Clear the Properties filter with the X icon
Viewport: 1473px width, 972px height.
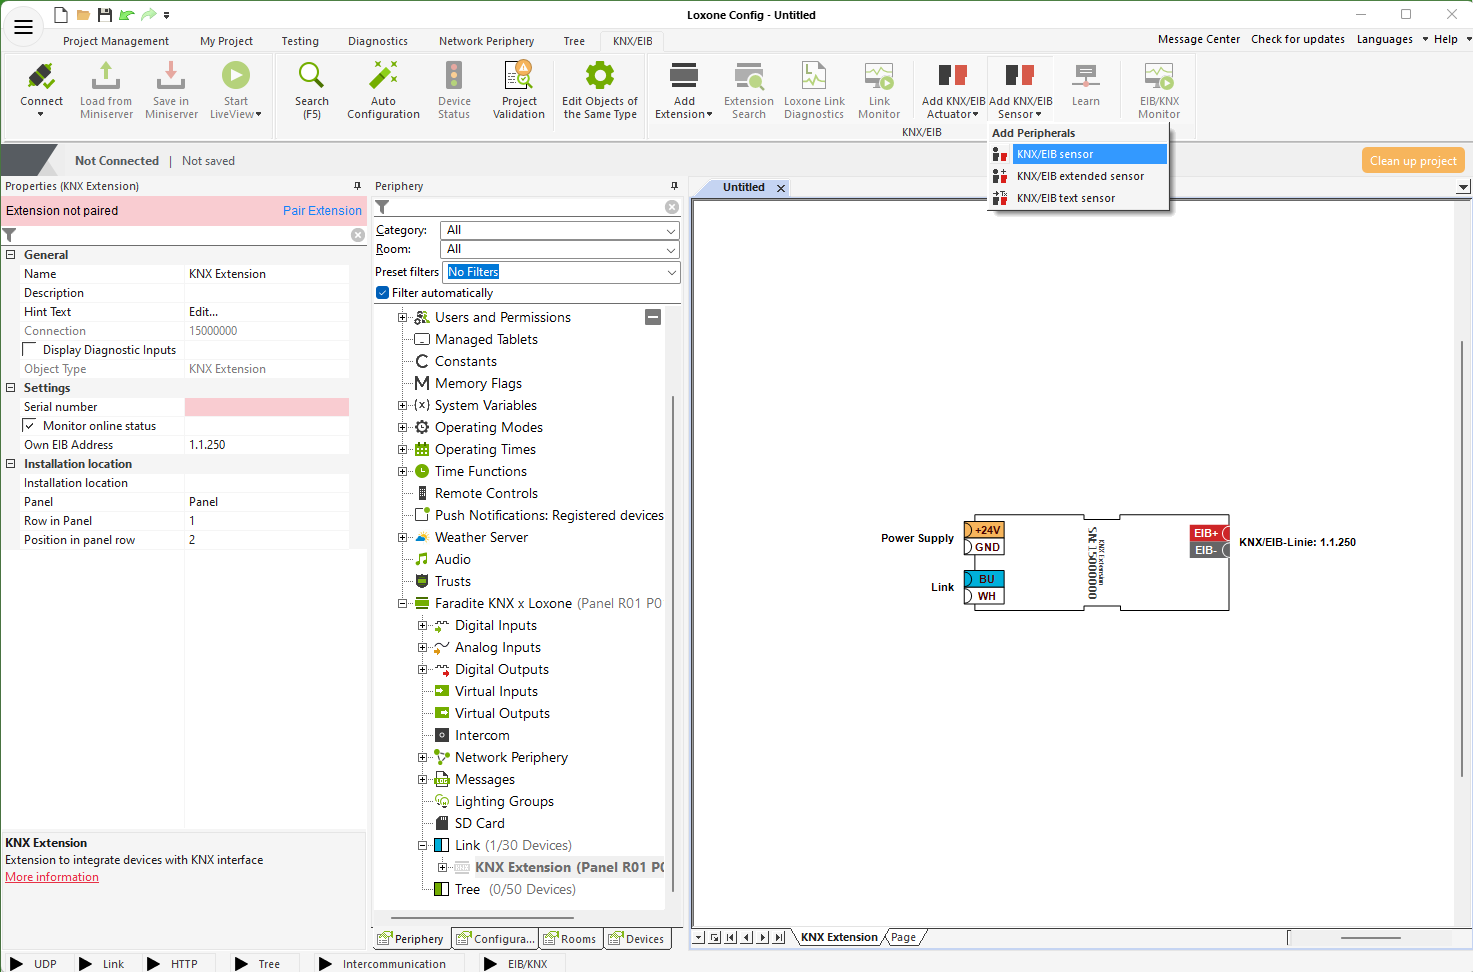pyautogui.click(x=358, y=235)
